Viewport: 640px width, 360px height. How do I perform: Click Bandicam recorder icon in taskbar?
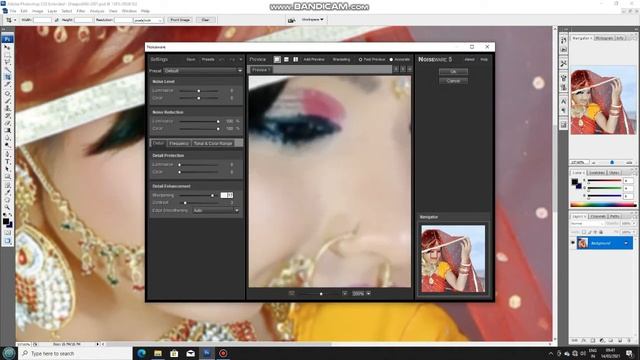(x=223, y=353)
